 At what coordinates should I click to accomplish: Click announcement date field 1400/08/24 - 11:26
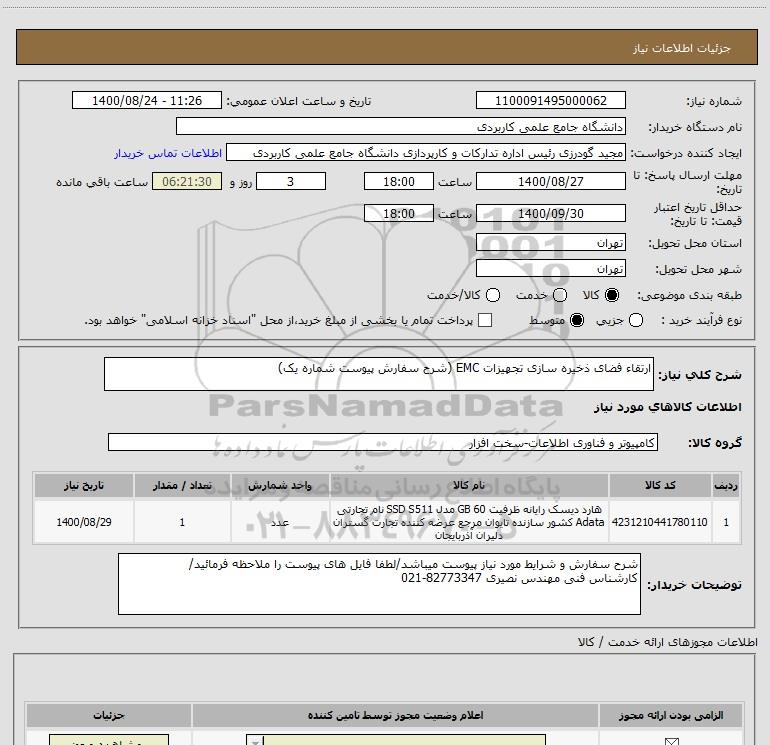coord(147,100)
